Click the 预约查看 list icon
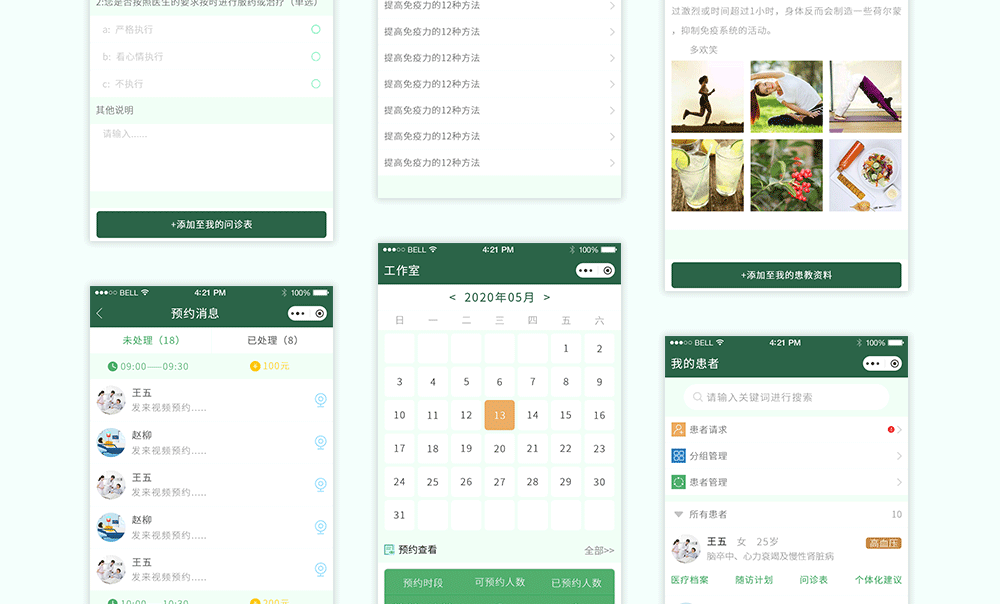Image resolution: width=1000 pixels, height=604 pixels. click(389, 550)
